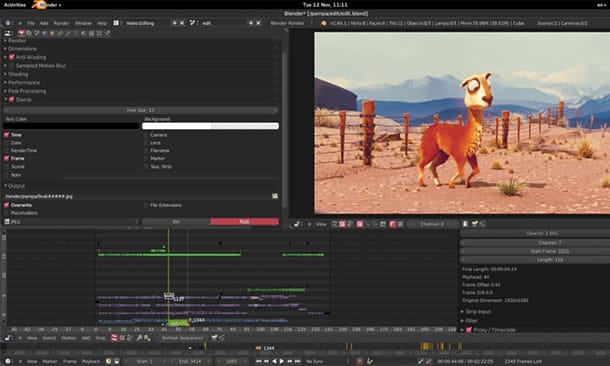Click the preview editor type icon

click(298, 224)
